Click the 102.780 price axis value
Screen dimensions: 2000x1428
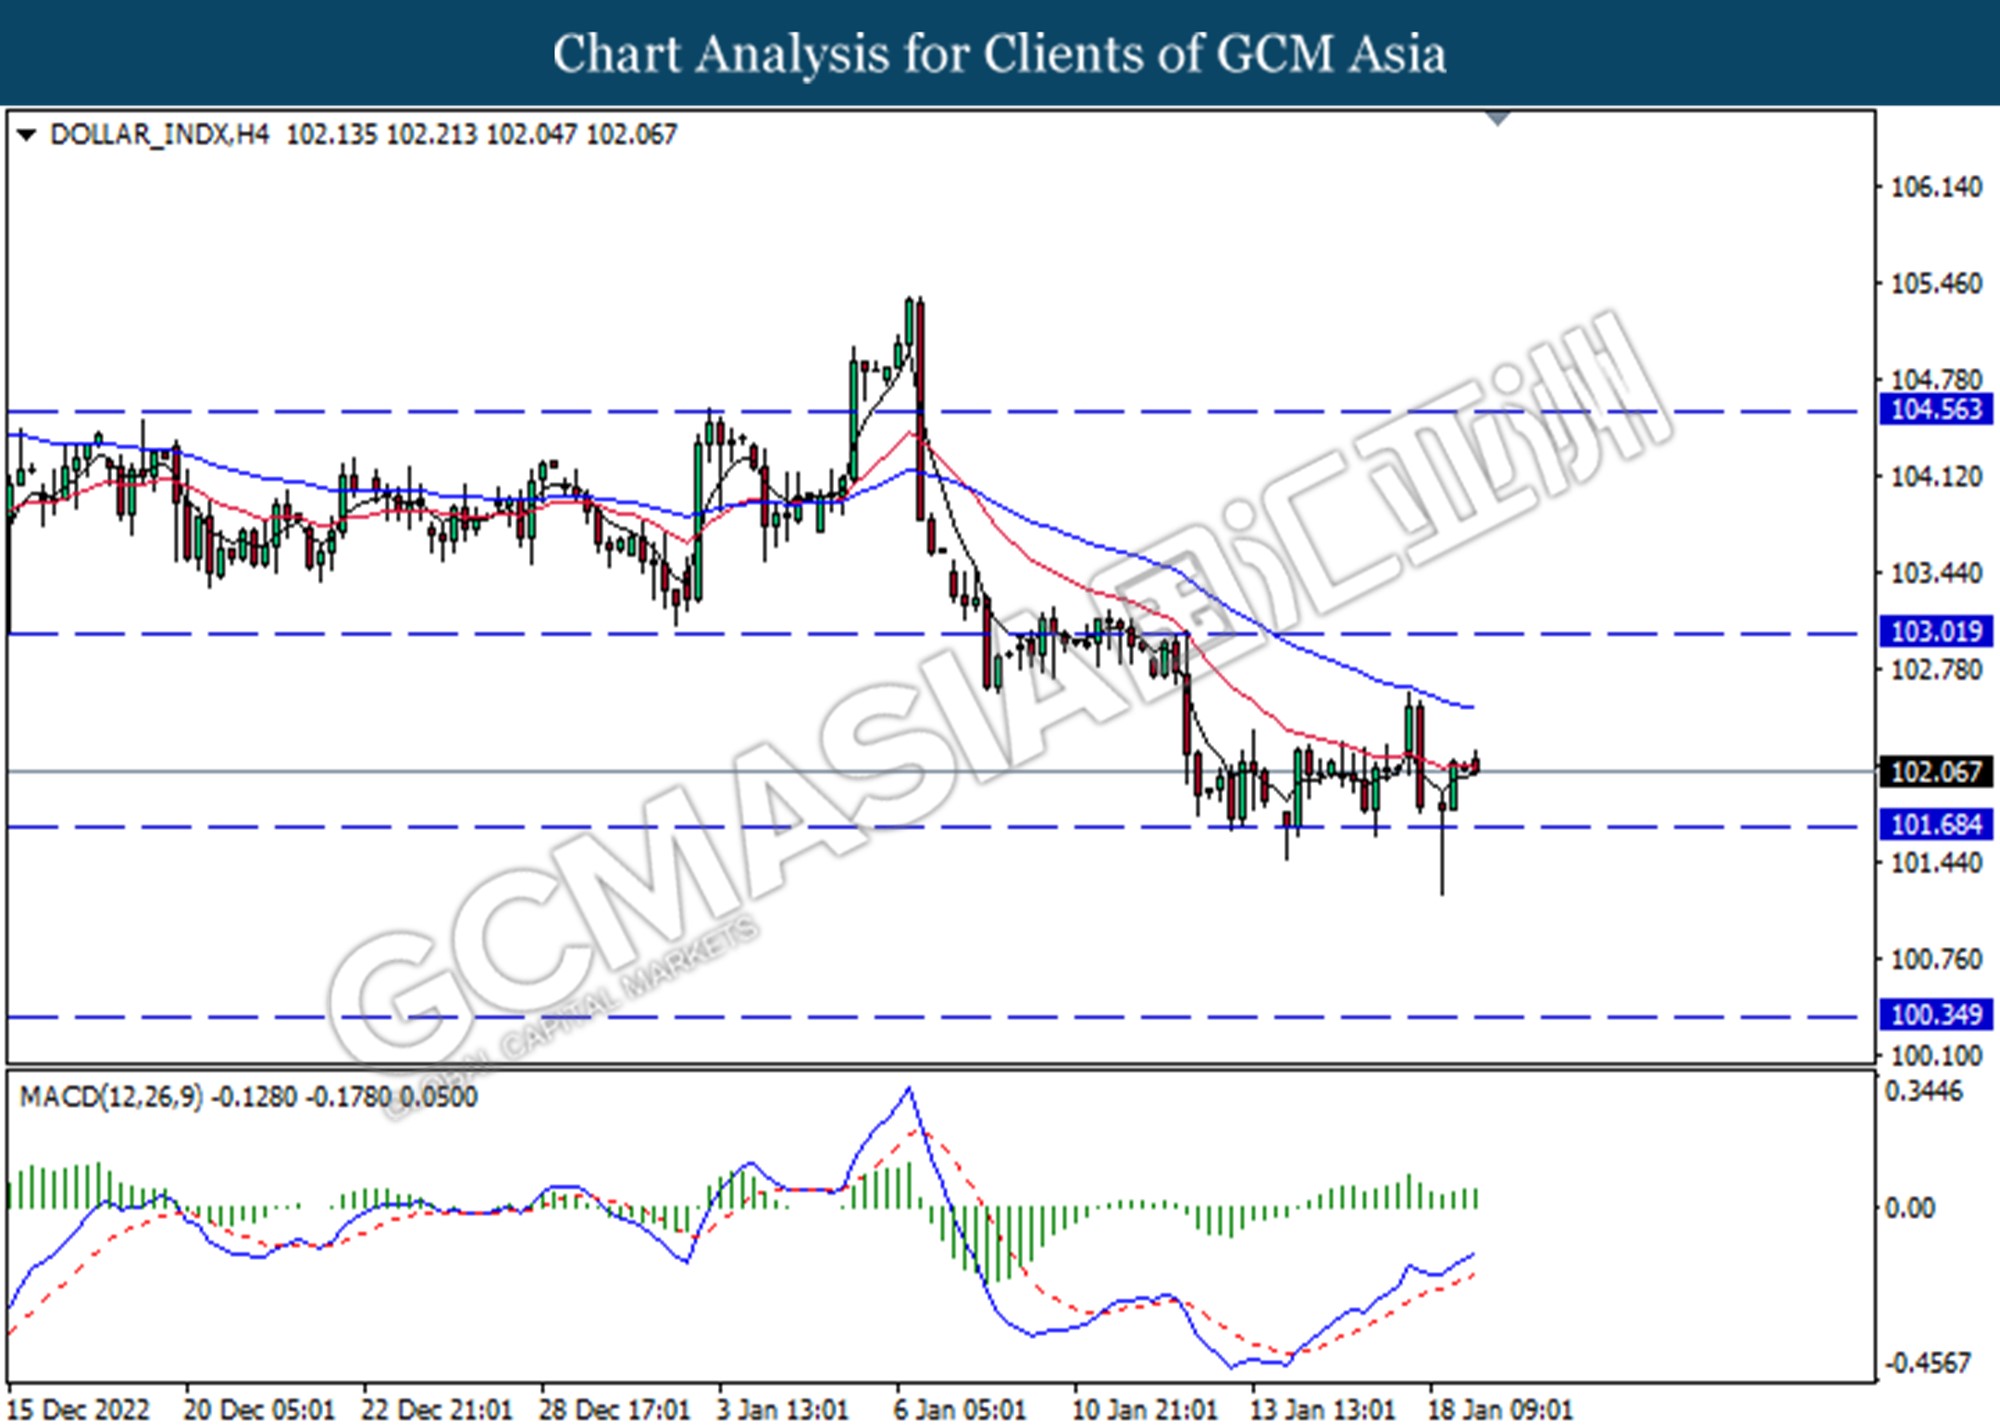click(1936, 669)
